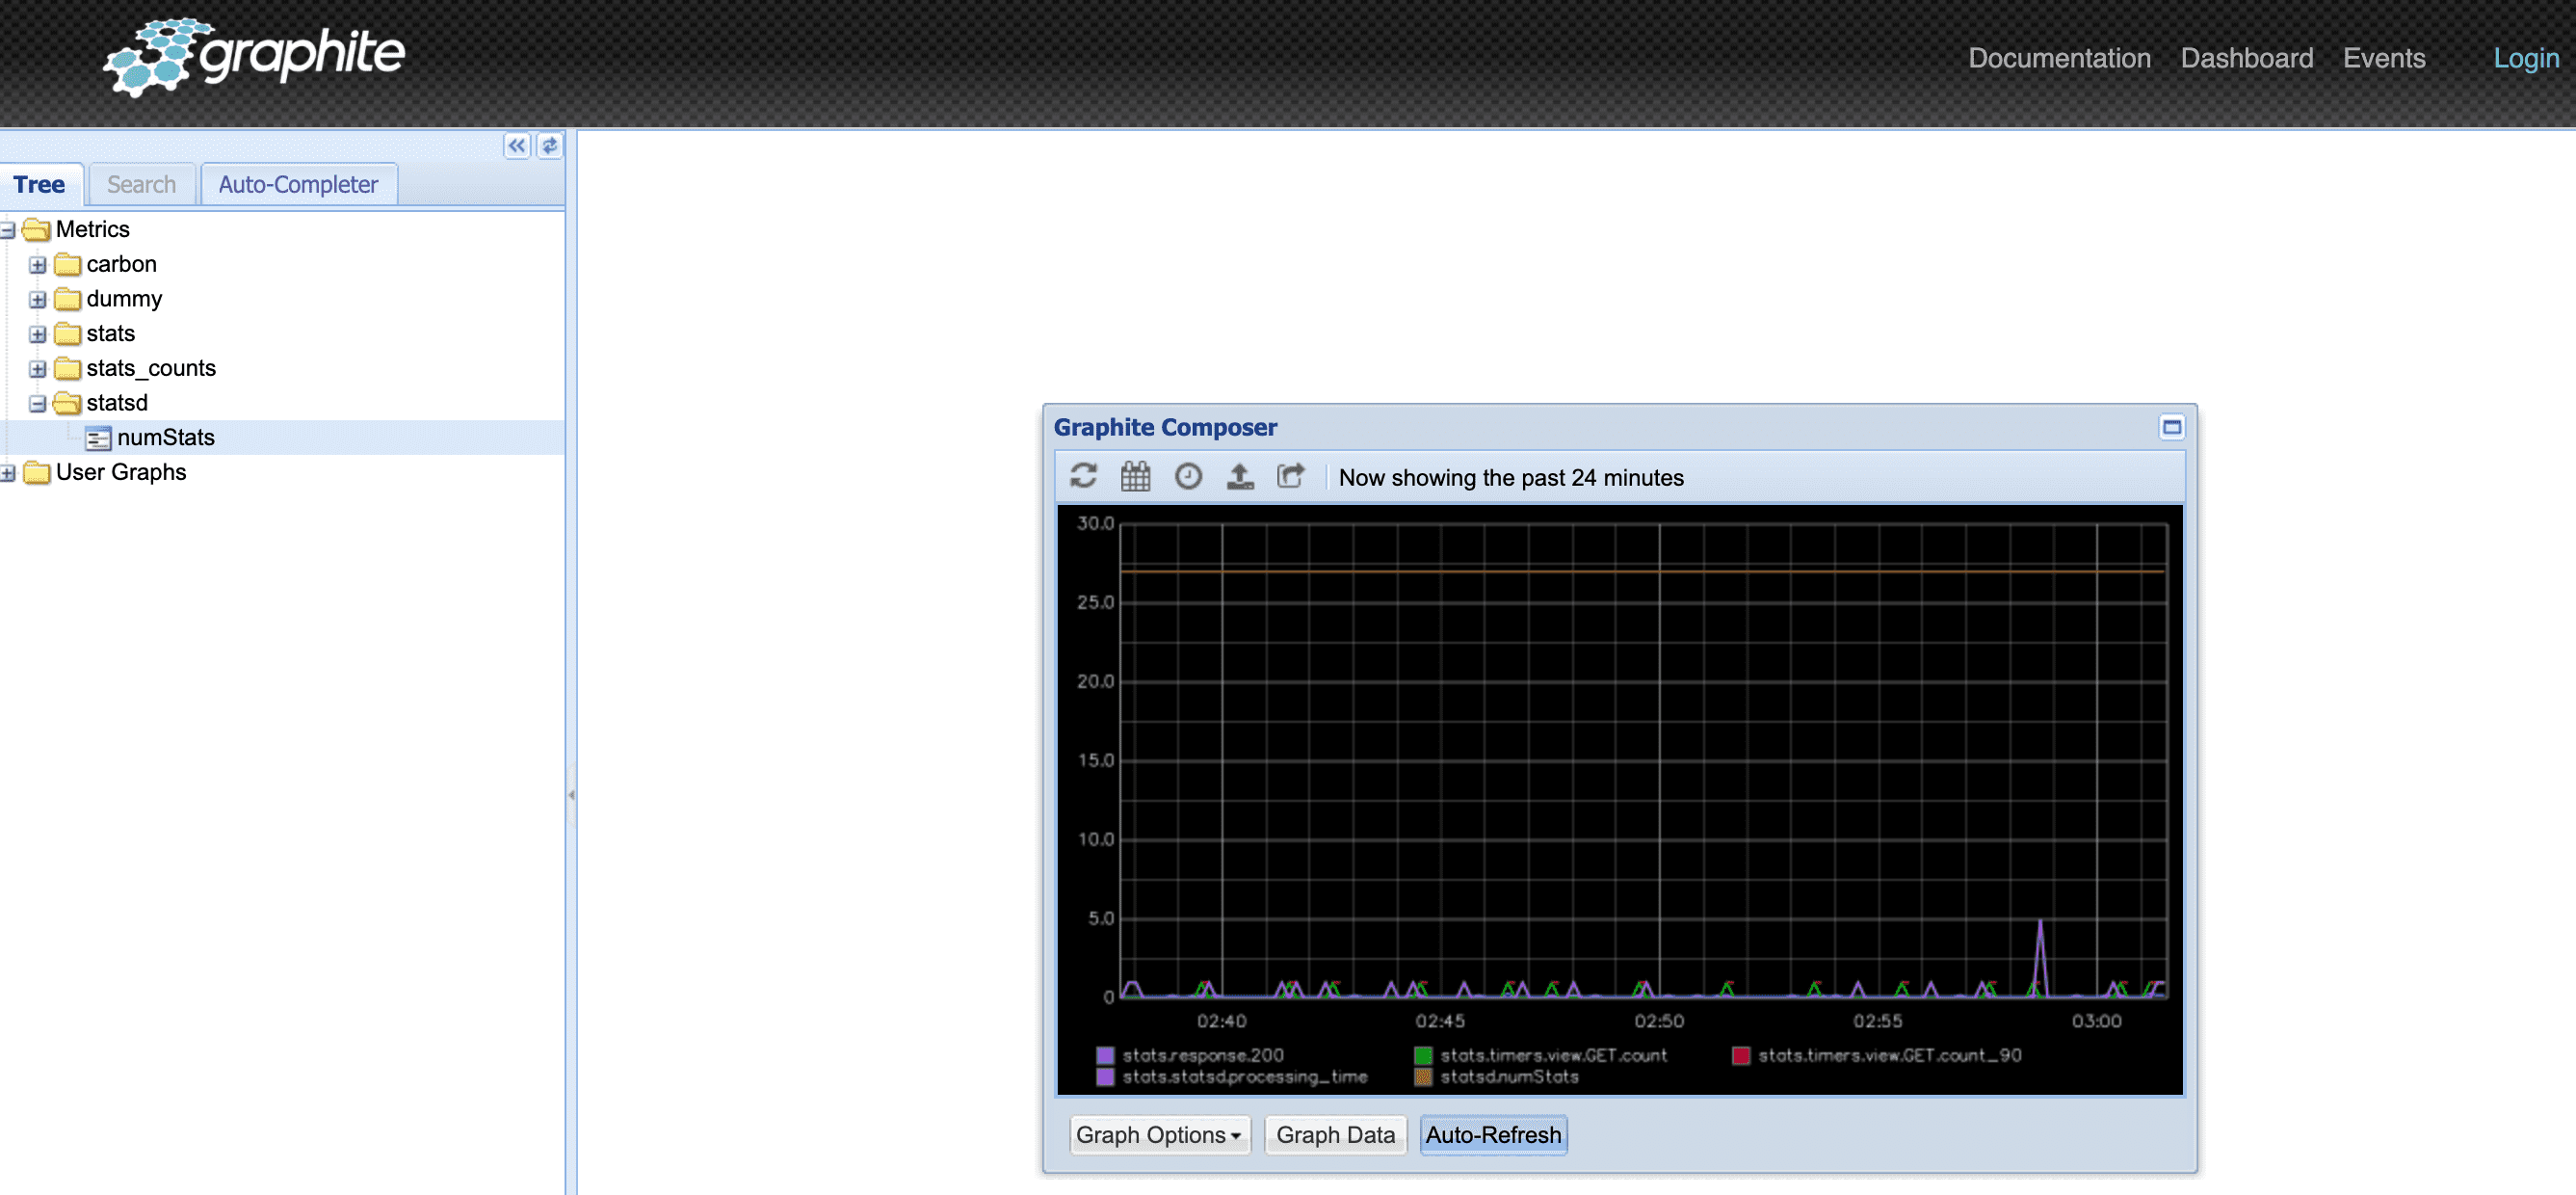Image resolution: width=2576 pixels, height=1195 pixels.
Task: Switch to the Auto-Completer tab
Action: [x=298, y=184]
